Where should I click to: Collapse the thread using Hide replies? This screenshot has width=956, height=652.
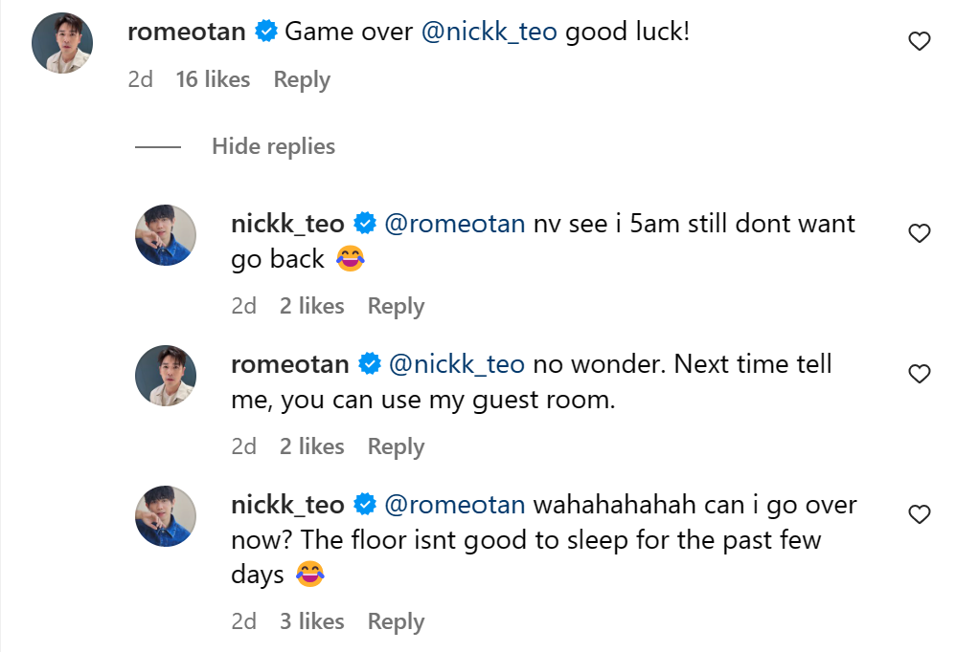273,146
